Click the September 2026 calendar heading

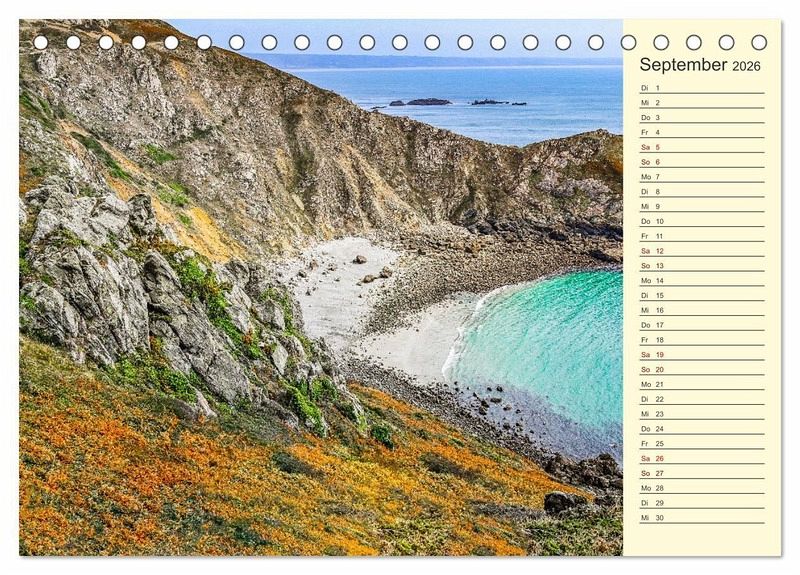point(700,65)
